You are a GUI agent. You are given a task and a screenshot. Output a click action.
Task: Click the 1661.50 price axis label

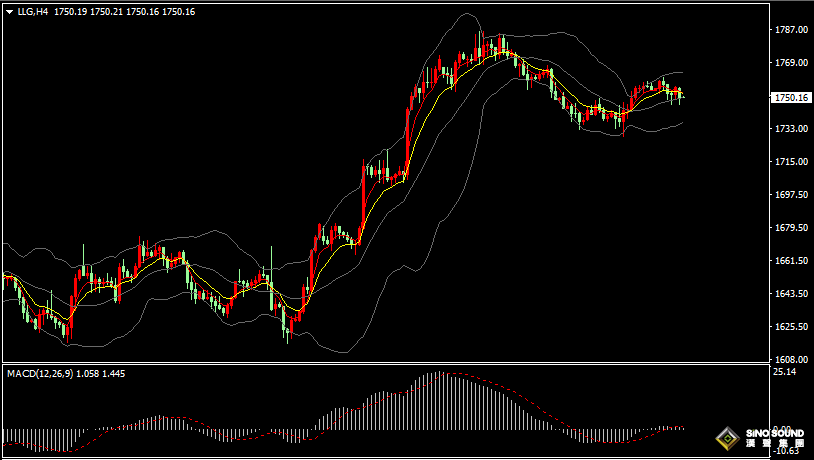point(791,261)
